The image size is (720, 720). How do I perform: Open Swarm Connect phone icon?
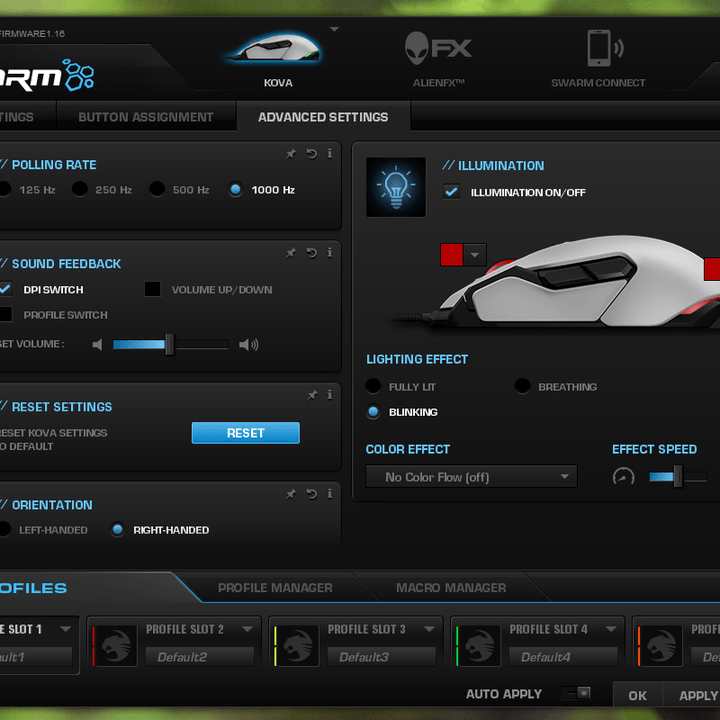click(x=605, y=48)
